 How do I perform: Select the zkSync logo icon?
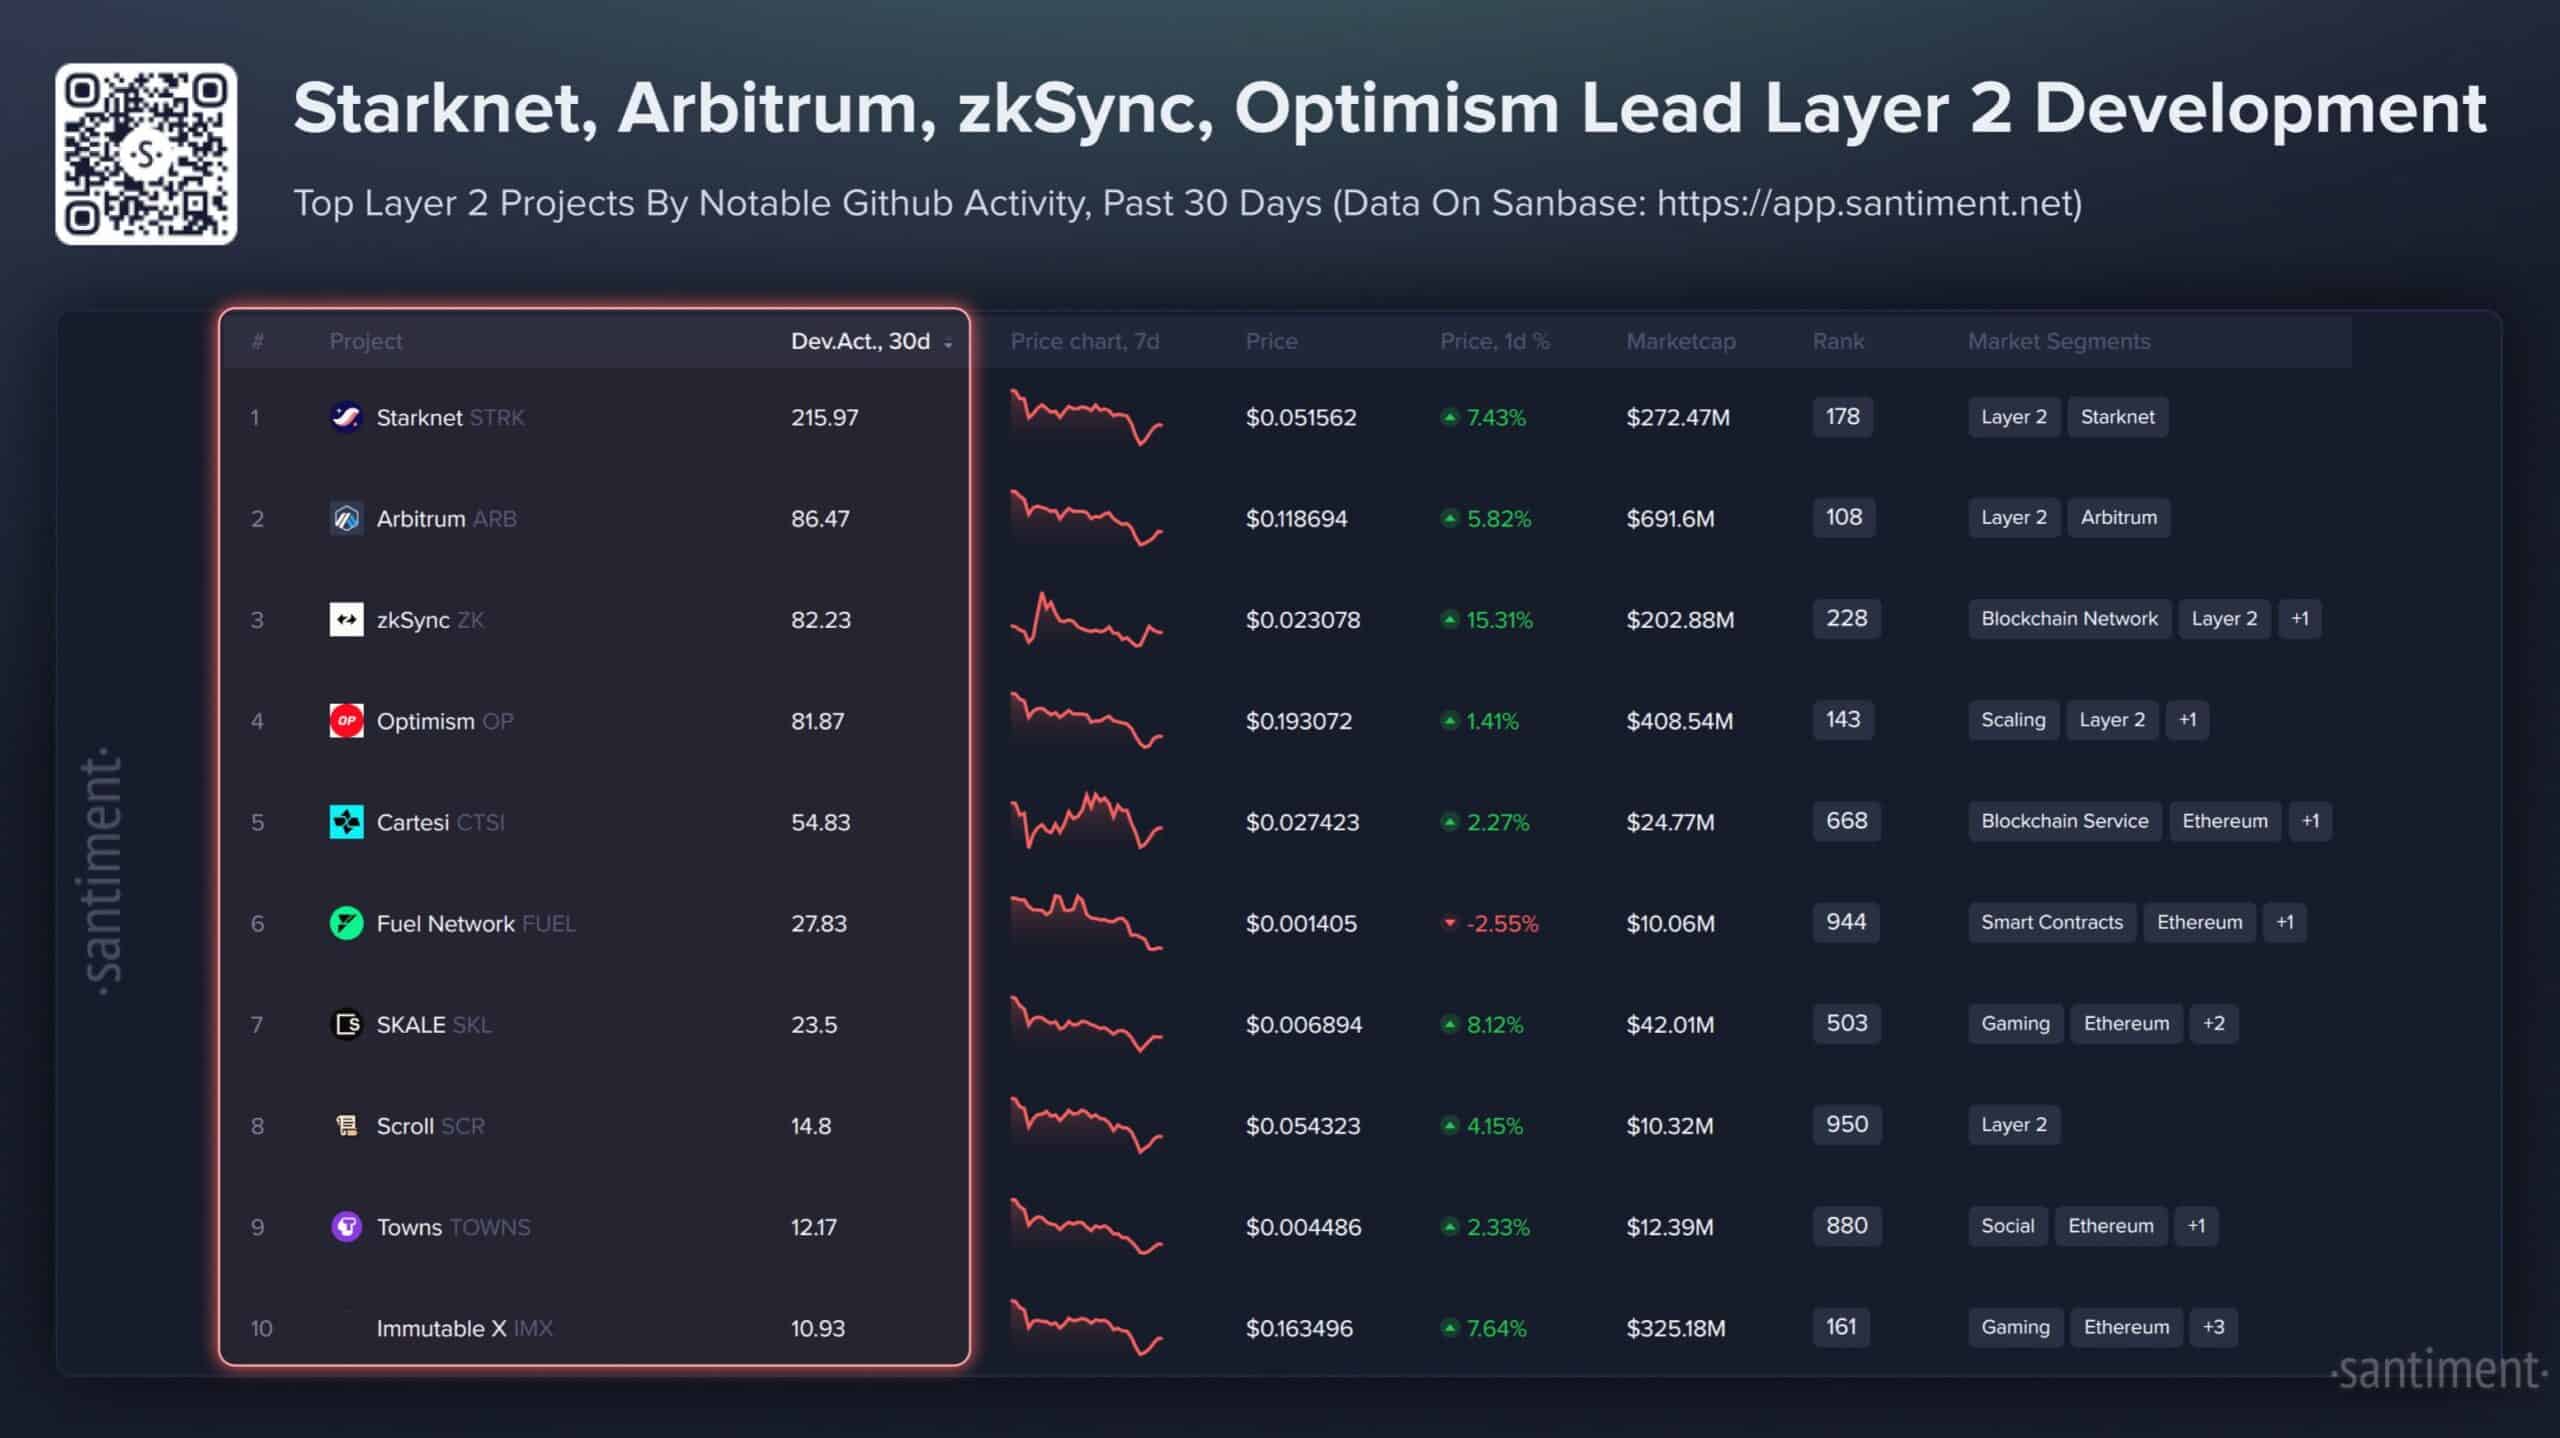click(347, 620)
